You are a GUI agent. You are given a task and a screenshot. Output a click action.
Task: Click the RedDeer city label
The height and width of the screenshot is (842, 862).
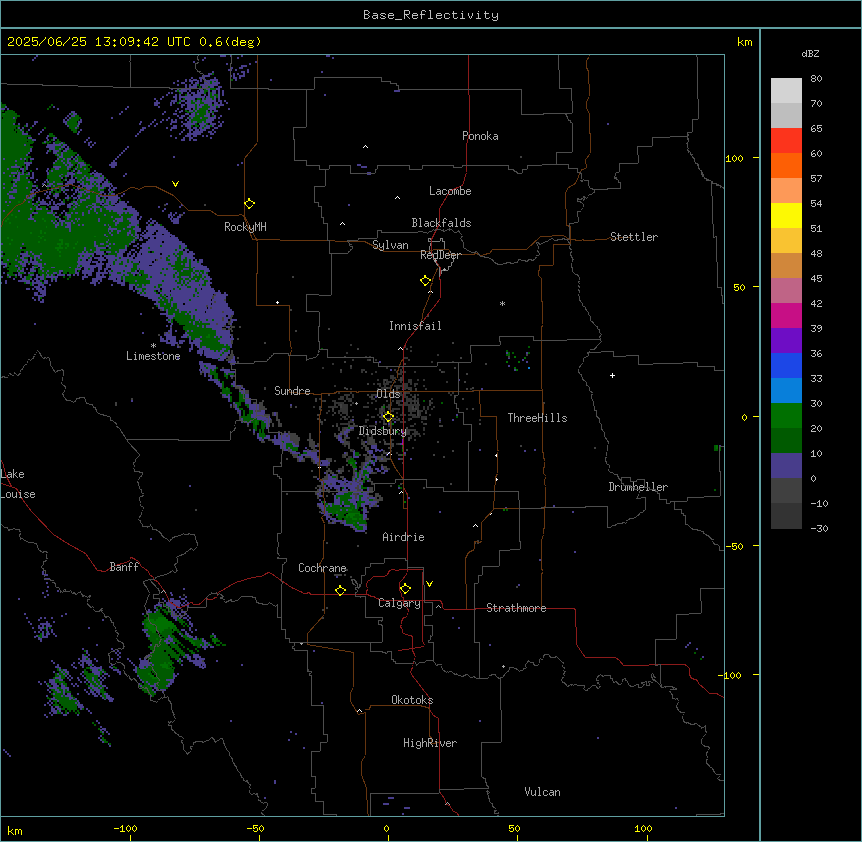point(440,255)
